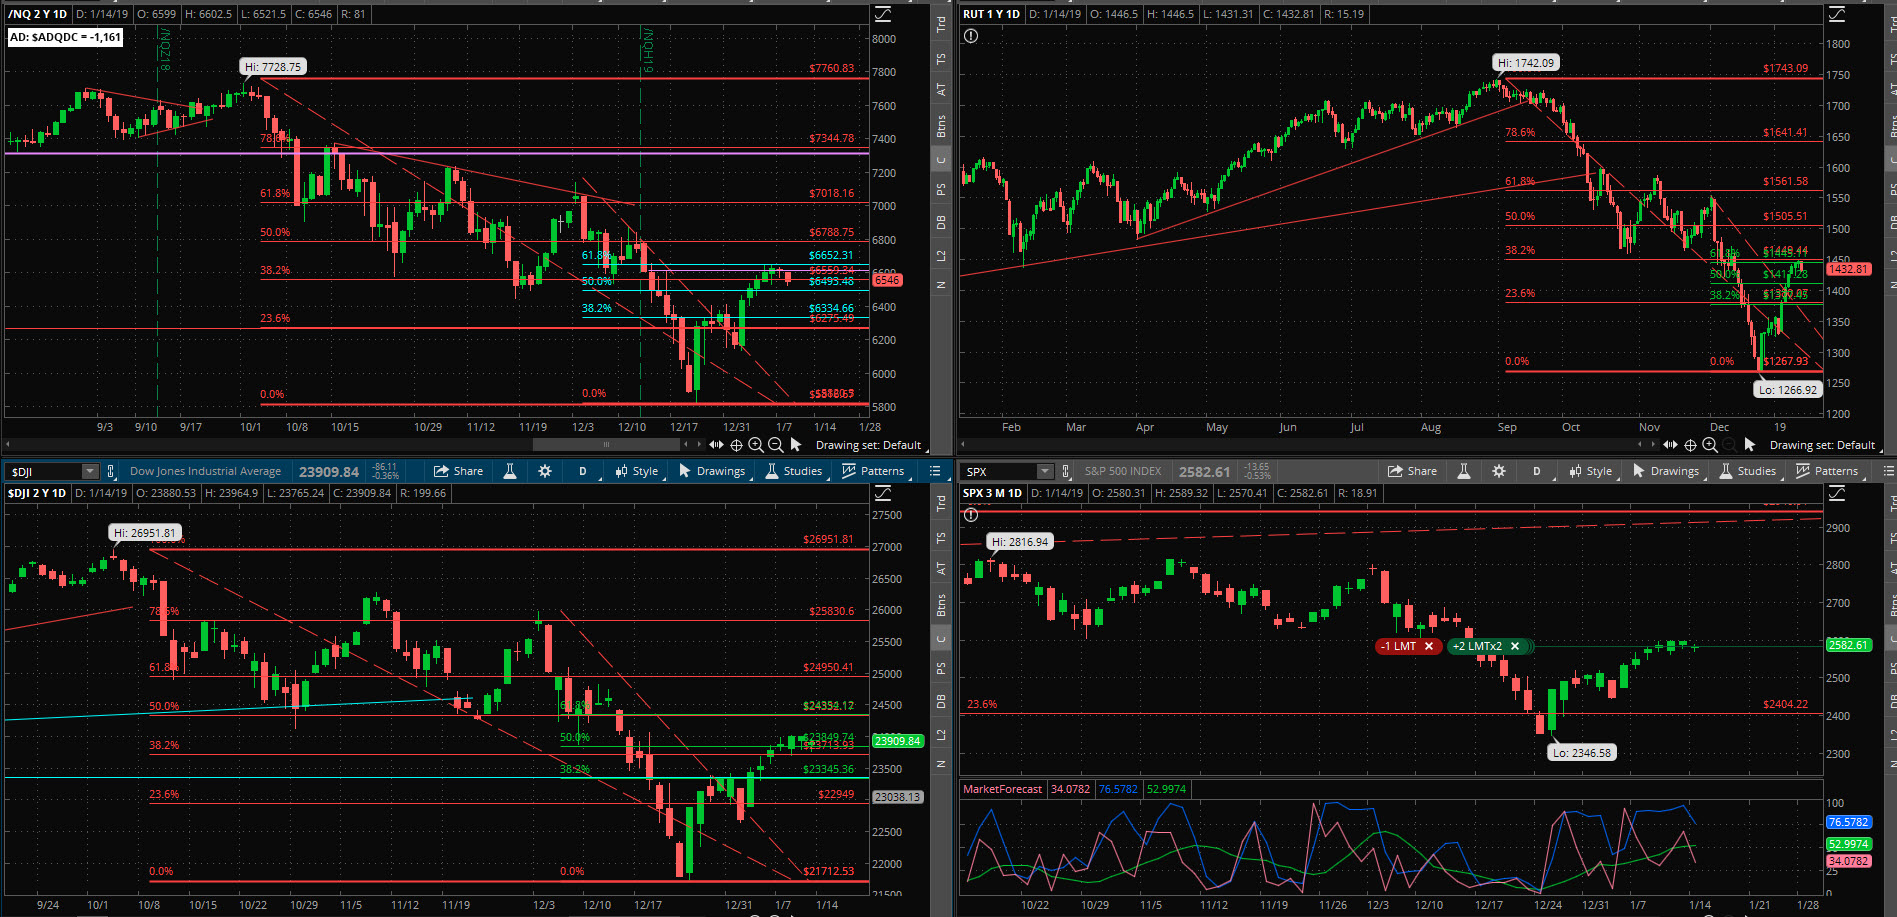The height and width of the screenshot is (917, 1897).
Task: Click the AD: $ADQDC = -1,161 label
Action: click(65, 37)
